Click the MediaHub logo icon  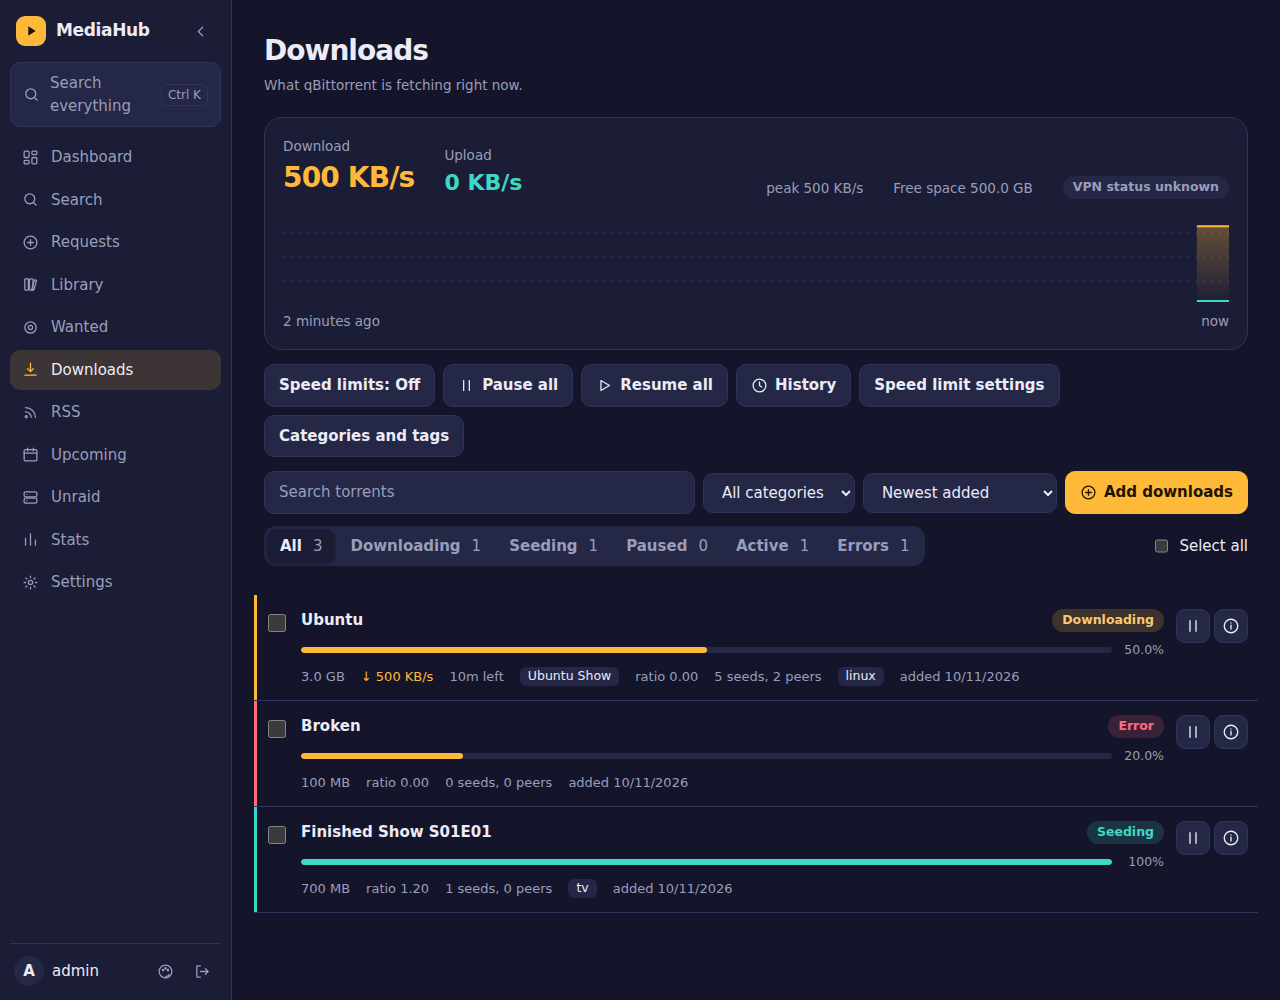(x=31, y=31)
